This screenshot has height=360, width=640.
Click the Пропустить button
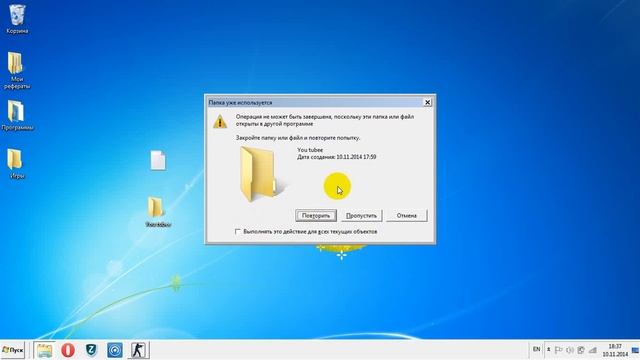[x=361, y=216]
